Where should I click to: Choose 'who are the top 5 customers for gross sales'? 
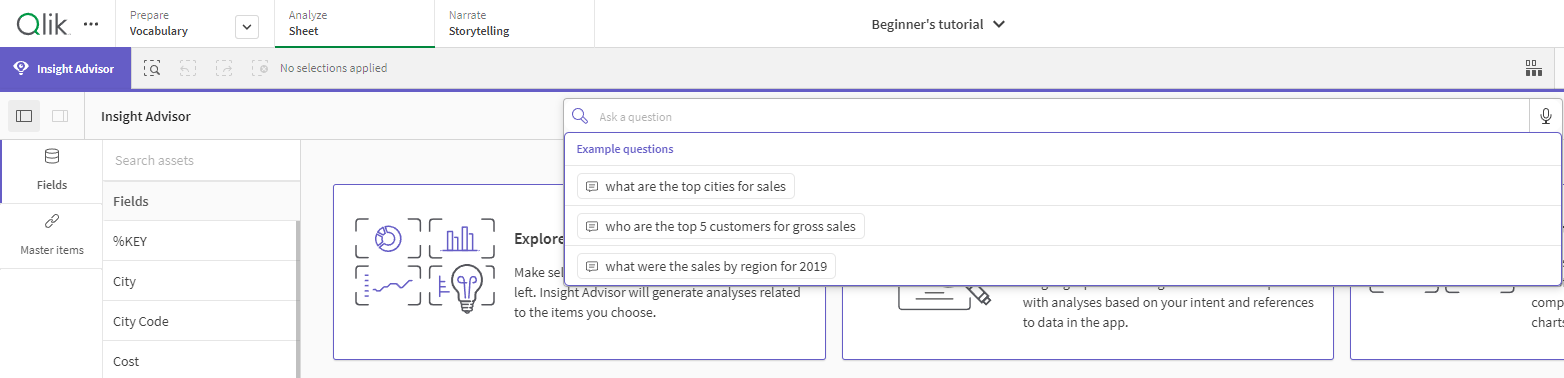(721, 226)
